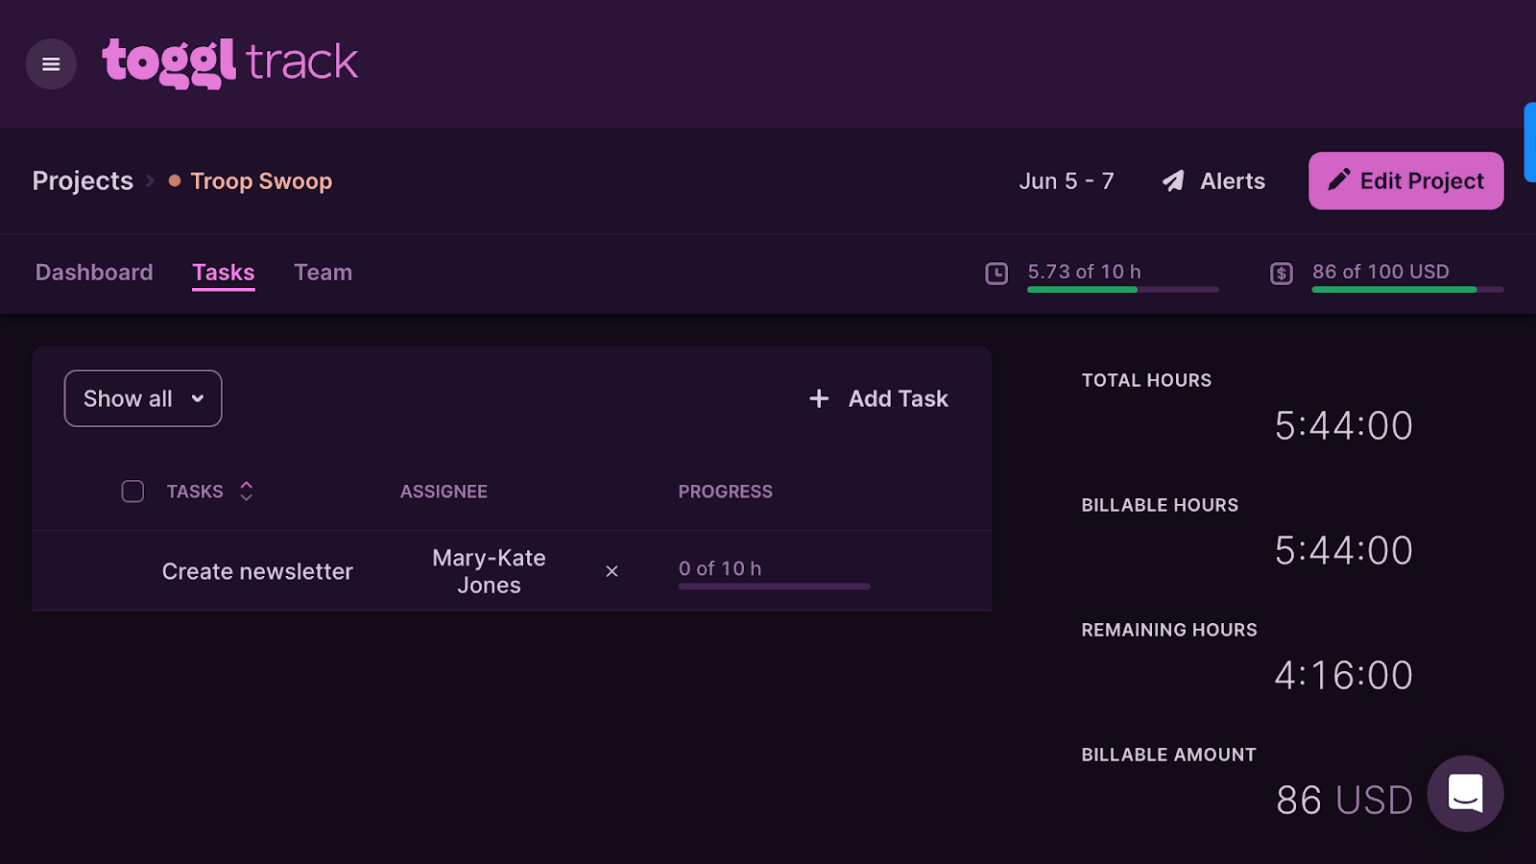Screen dimensions: 1536x864
Task: Click the Toggl Track logo
Action: [x=230, y=63]
